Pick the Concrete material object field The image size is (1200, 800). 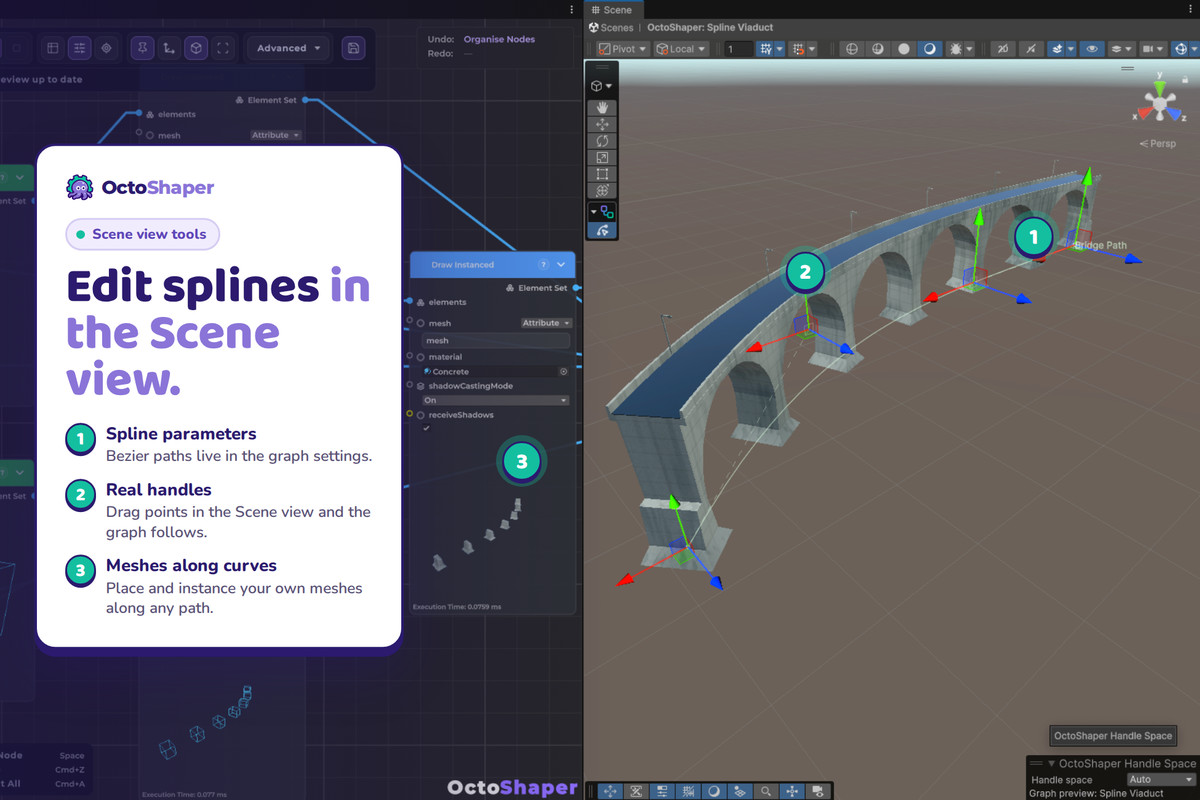pyautogui.click(x=496, y=372)
